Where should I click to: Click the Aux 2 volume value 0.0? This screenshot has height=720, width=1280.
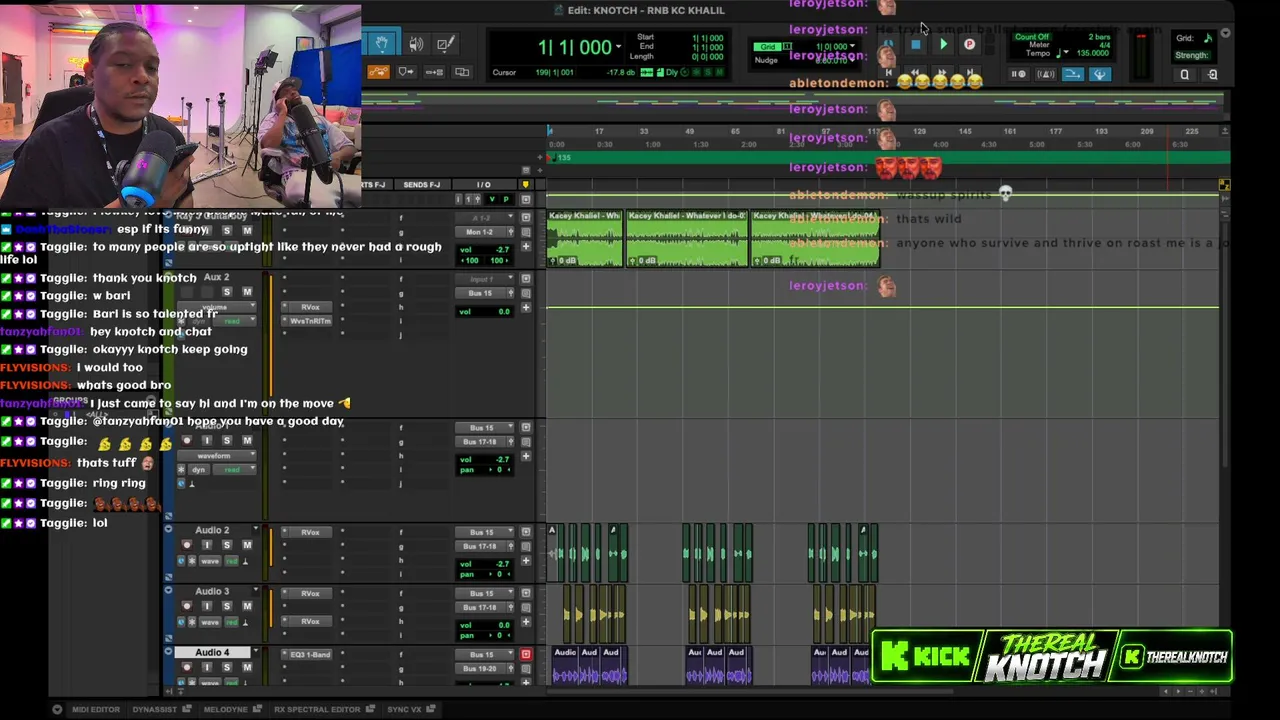point(502,311)
